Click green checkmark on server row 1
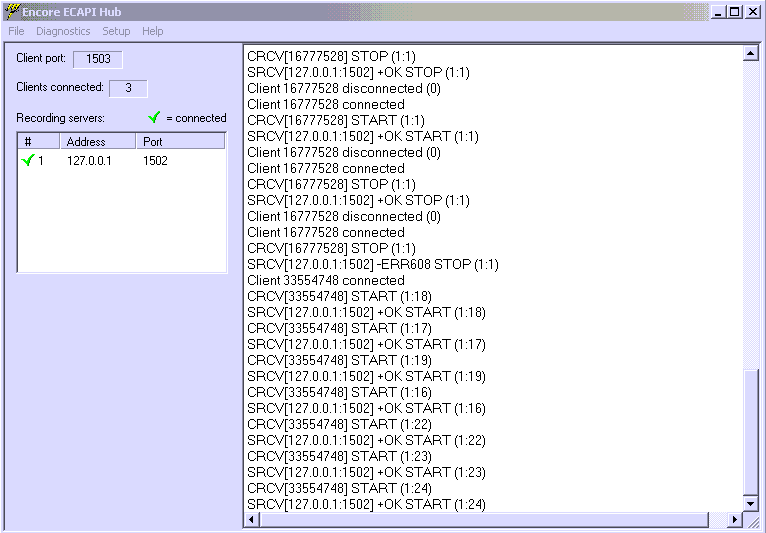The image size is (766, 533). 28,160
